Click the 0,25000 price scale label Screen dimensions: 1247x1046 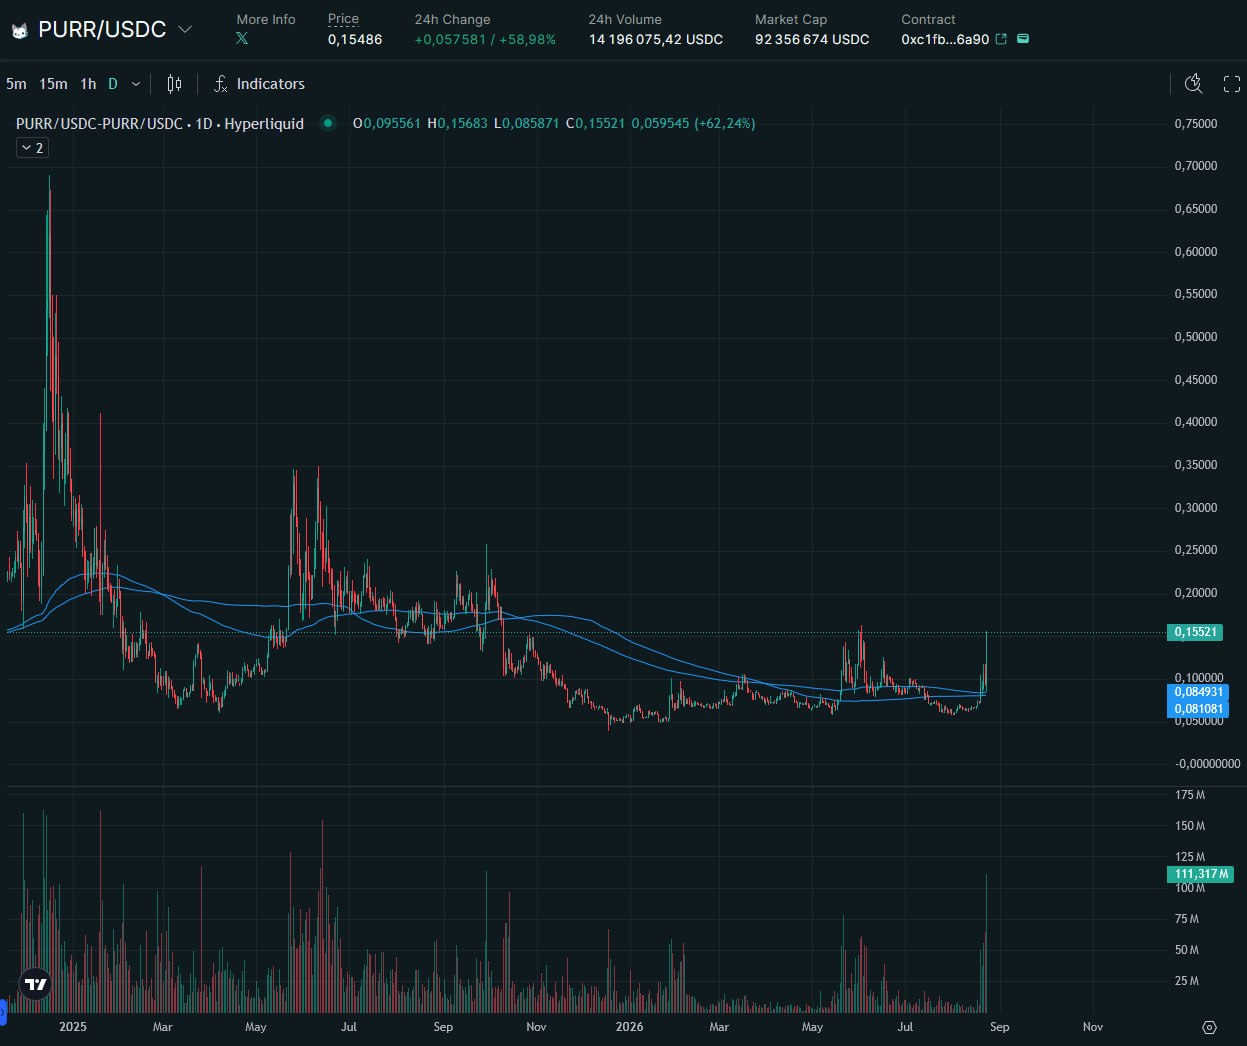(1196, 550)
